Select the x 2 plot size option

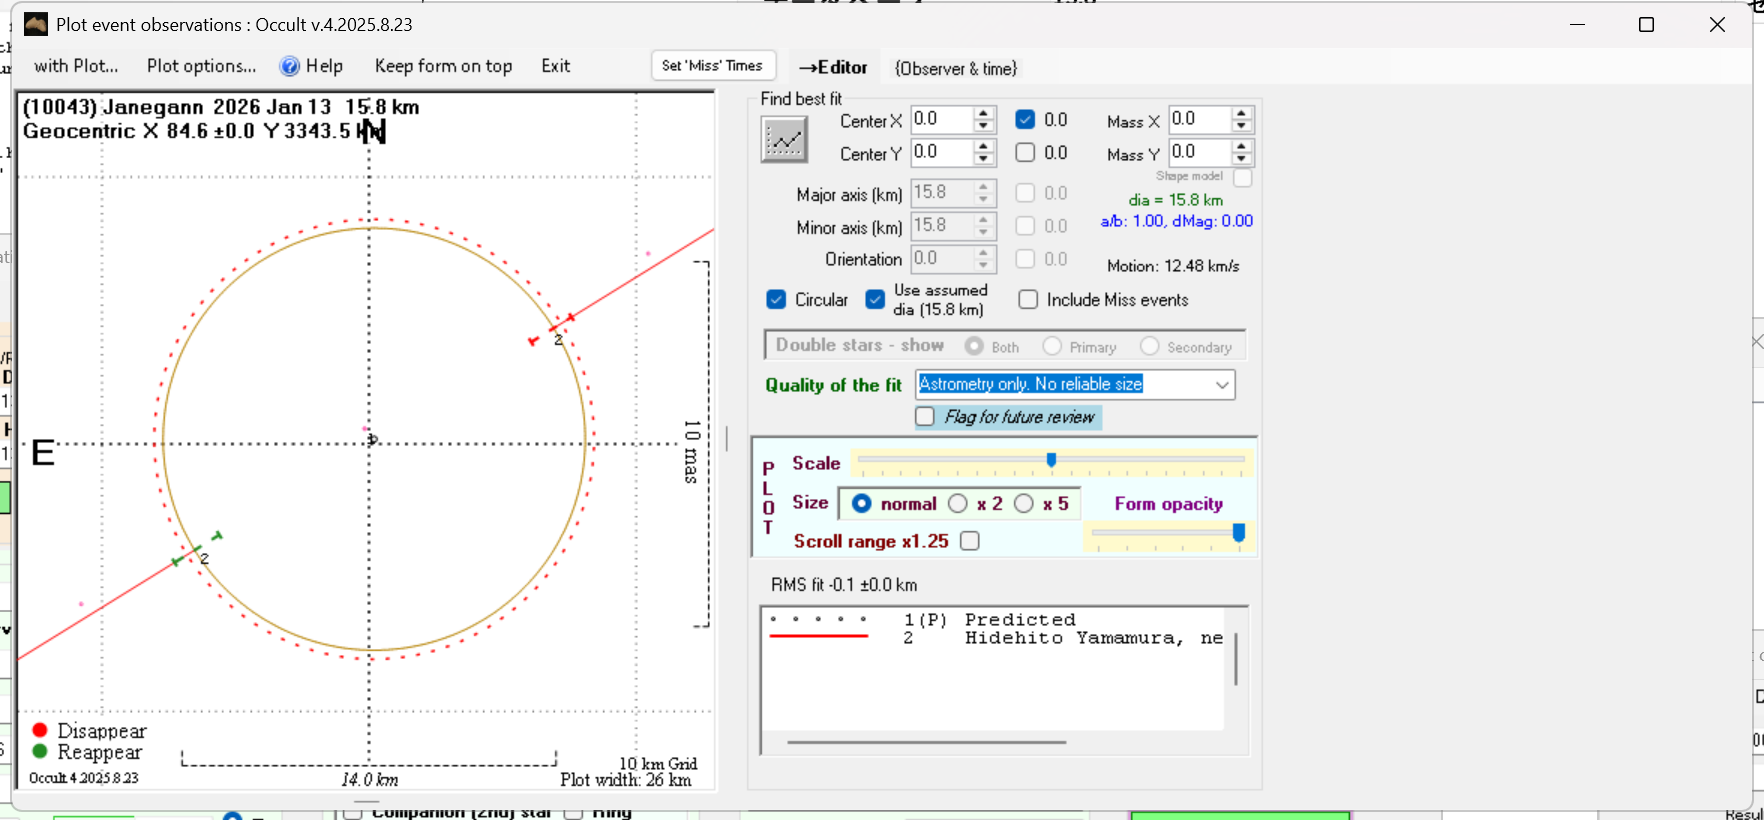(x=958, y=504)
